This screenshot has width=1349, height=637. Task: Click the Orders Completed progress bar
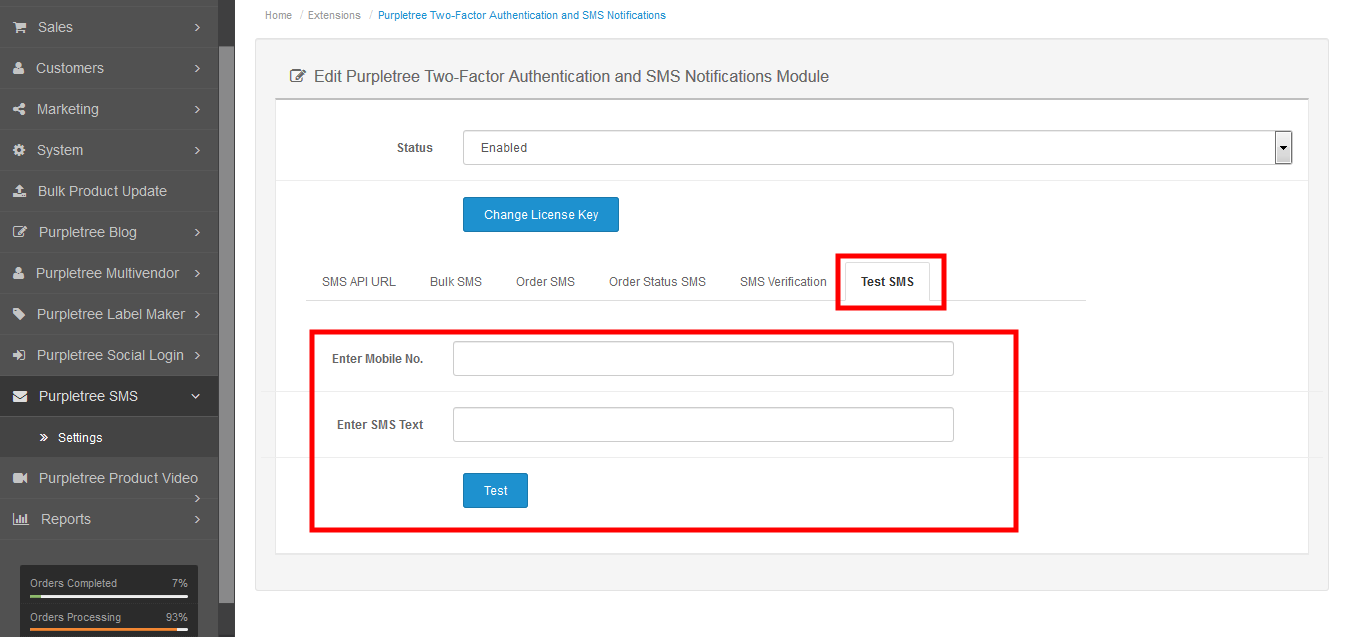(x=109, y=596)
